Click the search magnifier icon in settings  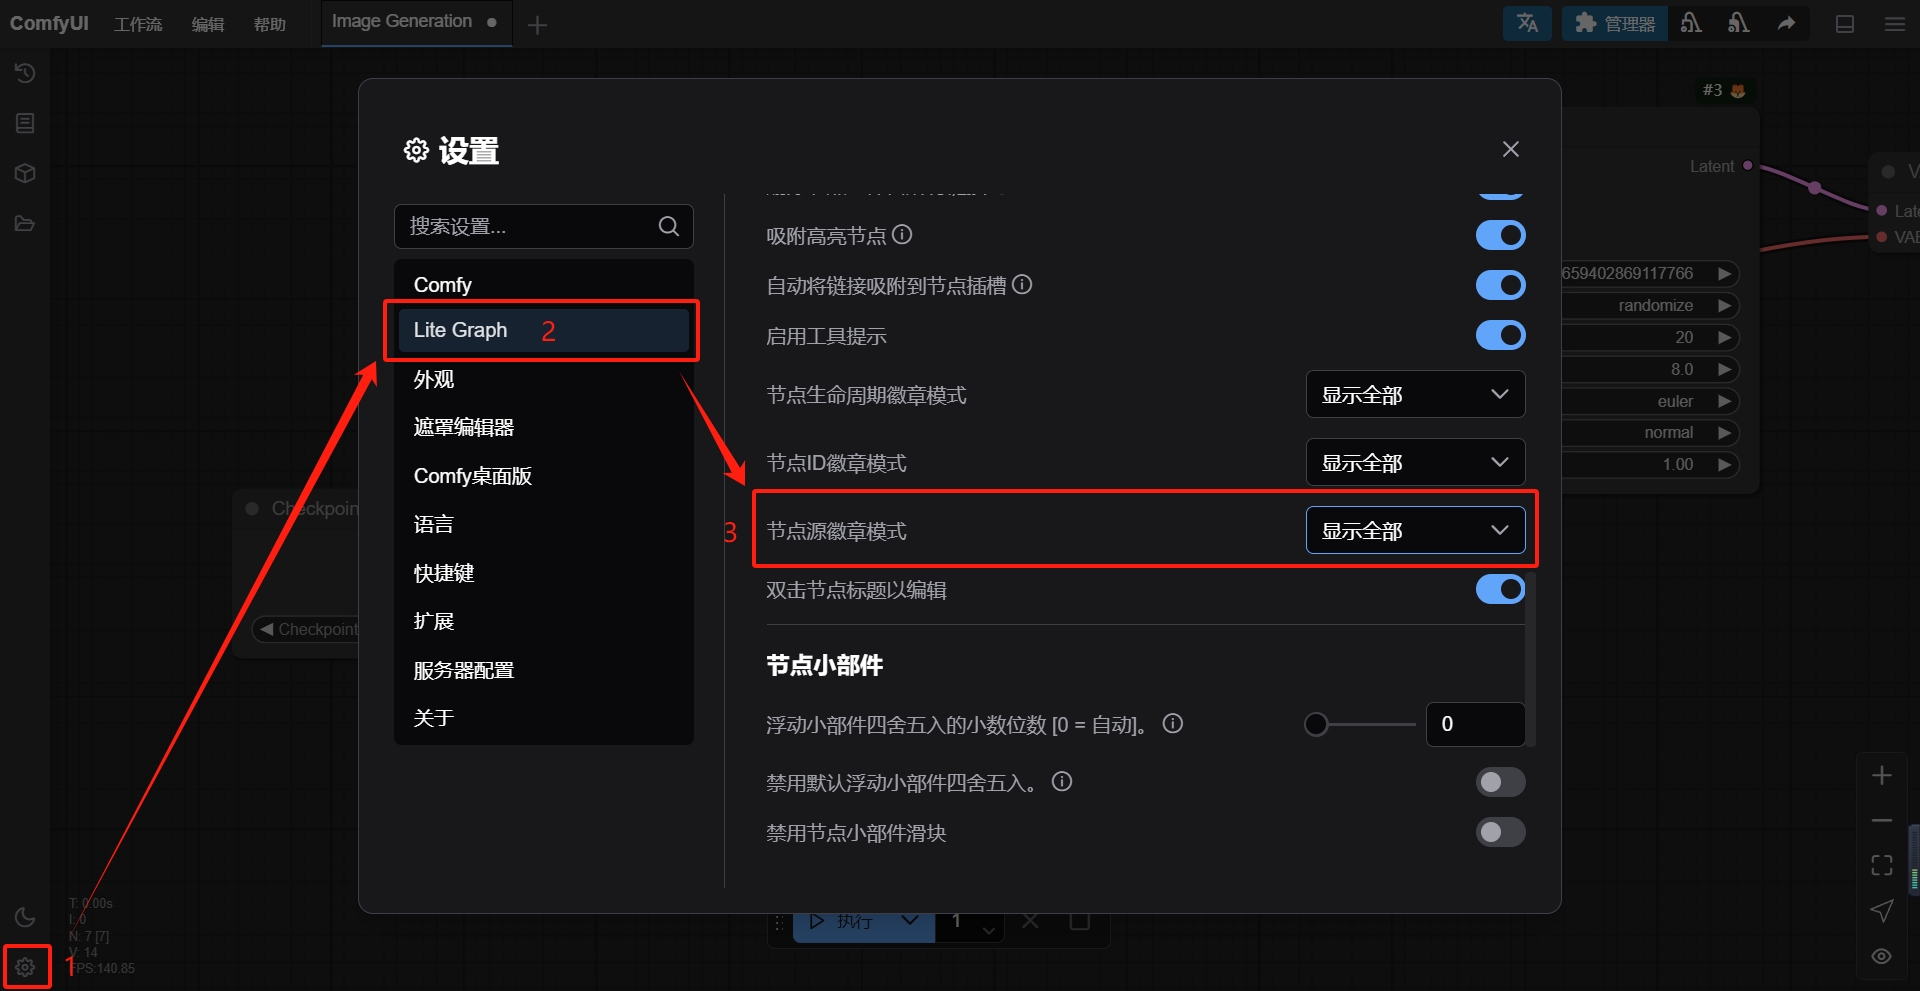669,226
